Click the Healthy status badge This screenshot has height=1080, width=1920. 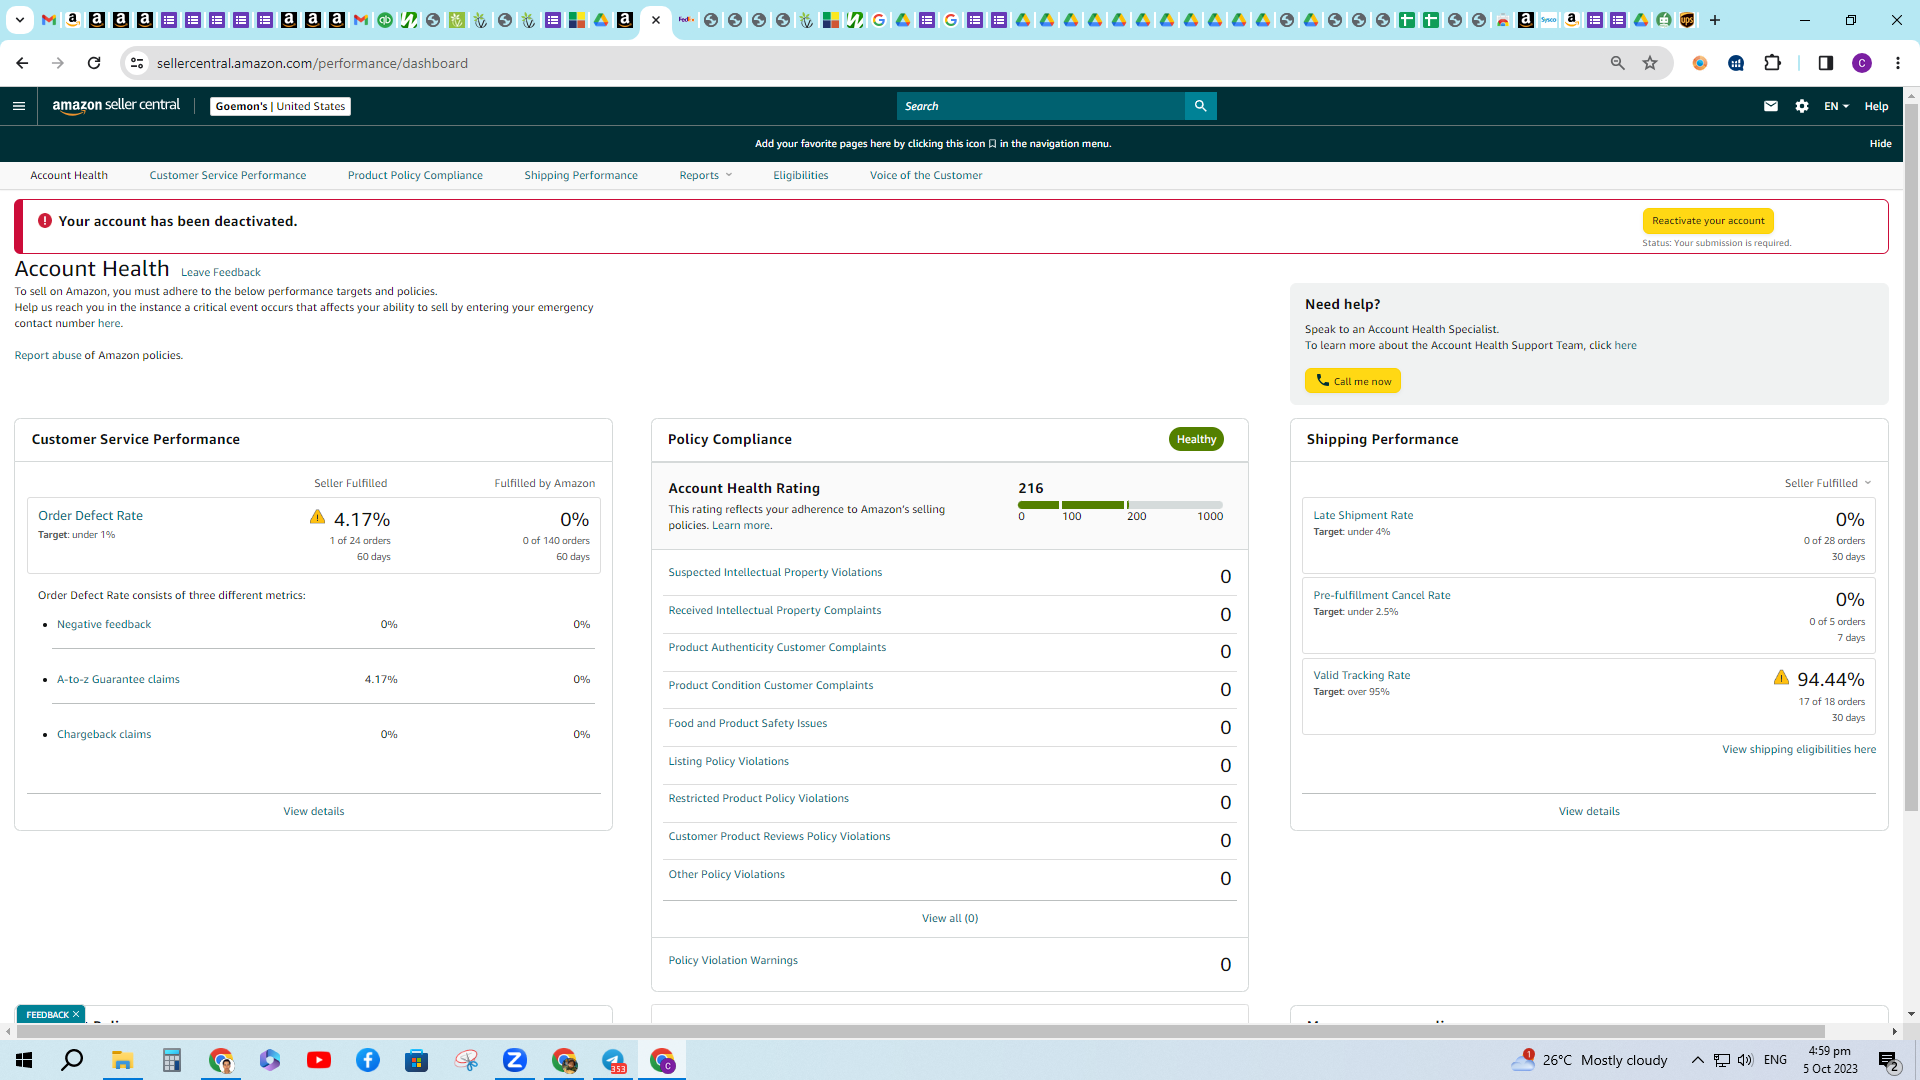click(1196, 439)
